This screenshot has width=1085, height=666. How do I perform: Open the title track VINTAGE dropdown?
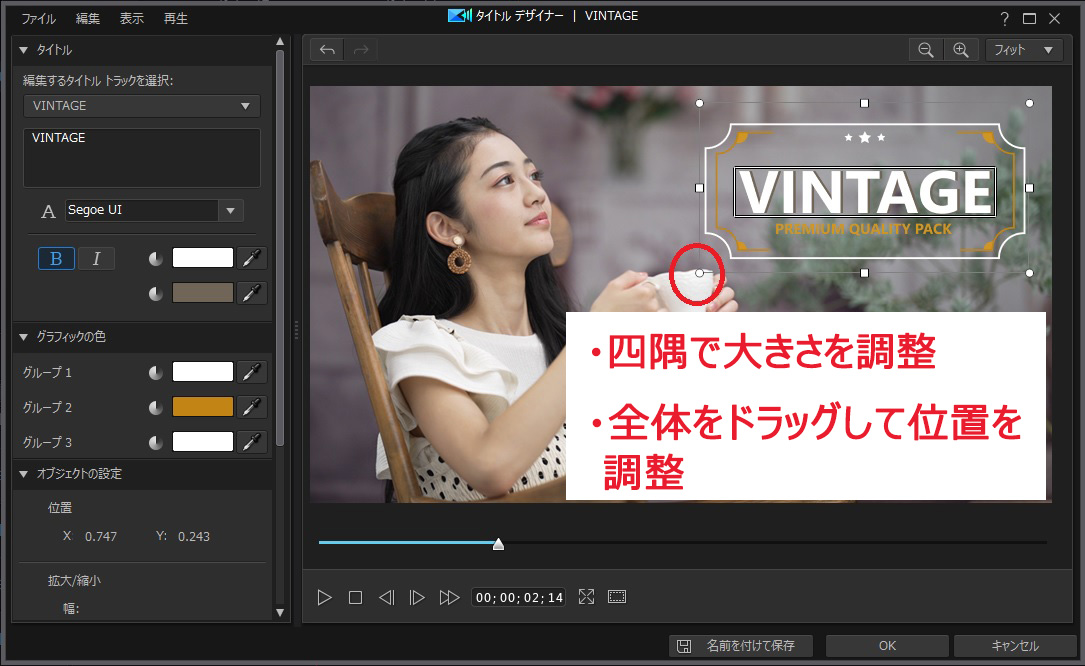click(x=142, y=106)
